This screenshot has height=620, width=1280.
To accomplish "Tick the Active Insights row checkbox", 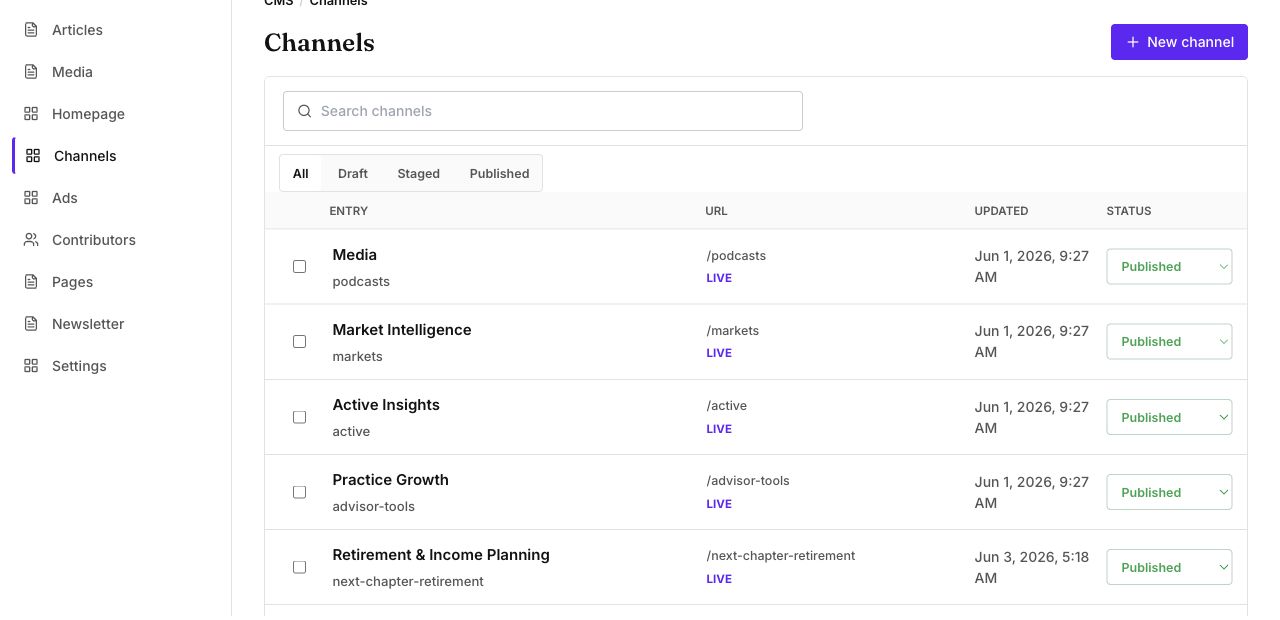I will click(x=299, y=417).
